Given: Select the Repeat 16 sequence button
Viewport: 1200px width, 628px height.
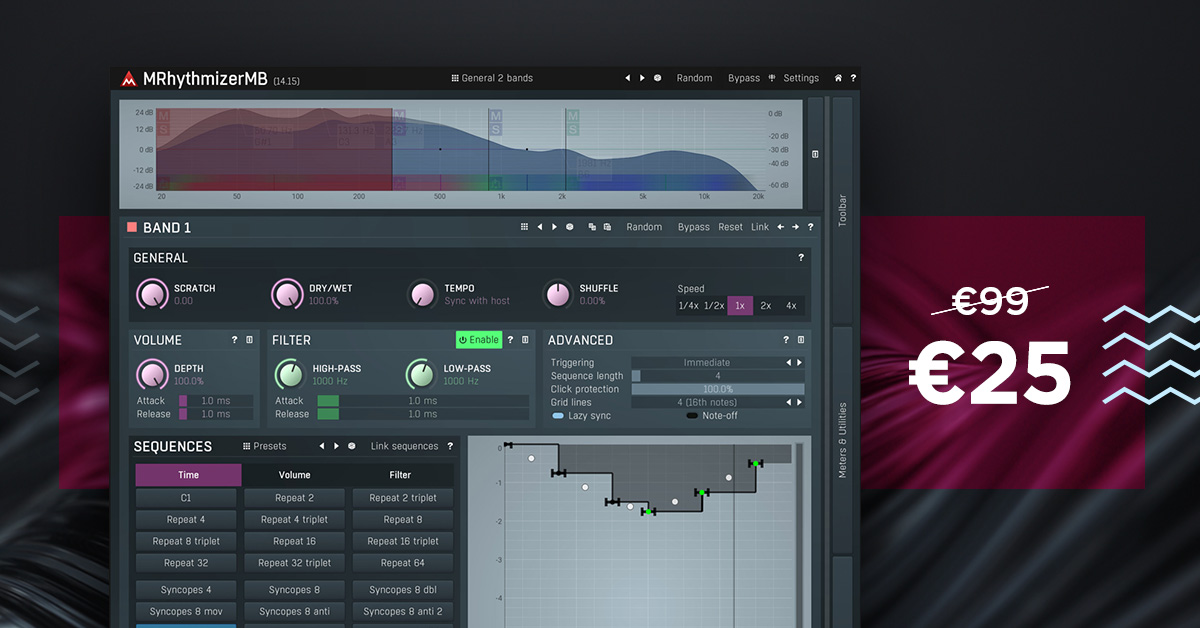Looking at the screenshot, I should (x=295, y=541).
